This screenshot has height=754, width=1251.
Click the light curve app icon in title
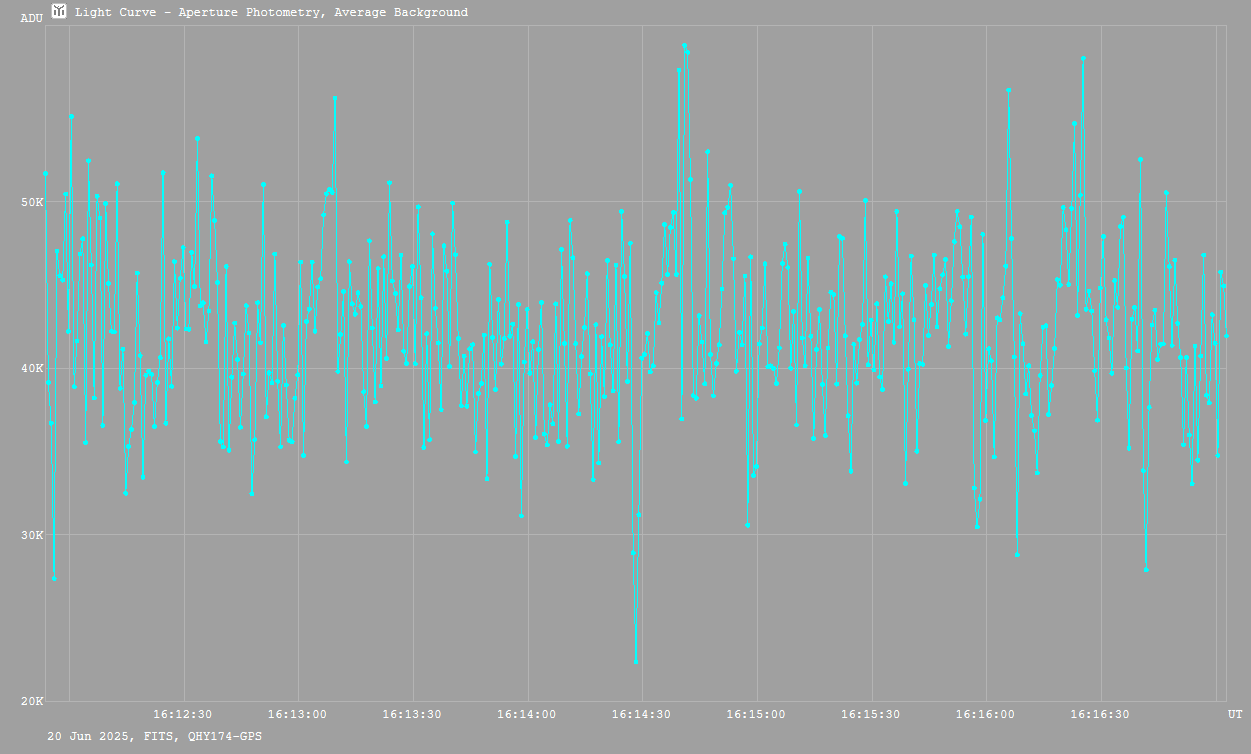coord(60,11)
